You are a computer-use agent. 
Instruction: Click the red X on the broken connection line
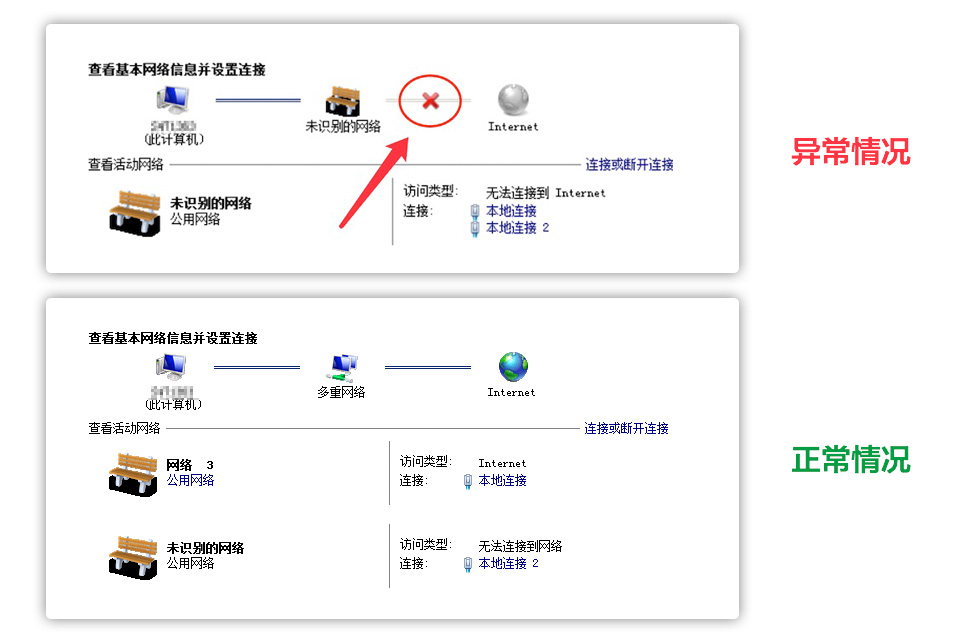(429, 100)
